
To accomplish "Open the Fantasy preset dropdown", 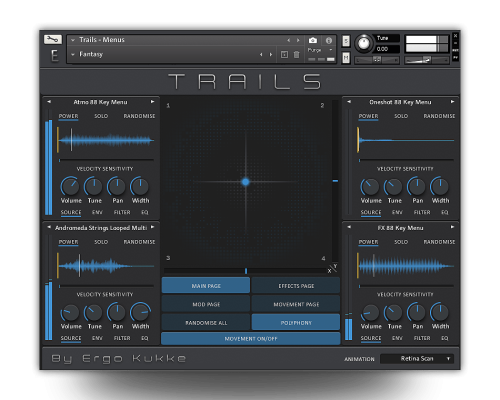I will point(73,54).
